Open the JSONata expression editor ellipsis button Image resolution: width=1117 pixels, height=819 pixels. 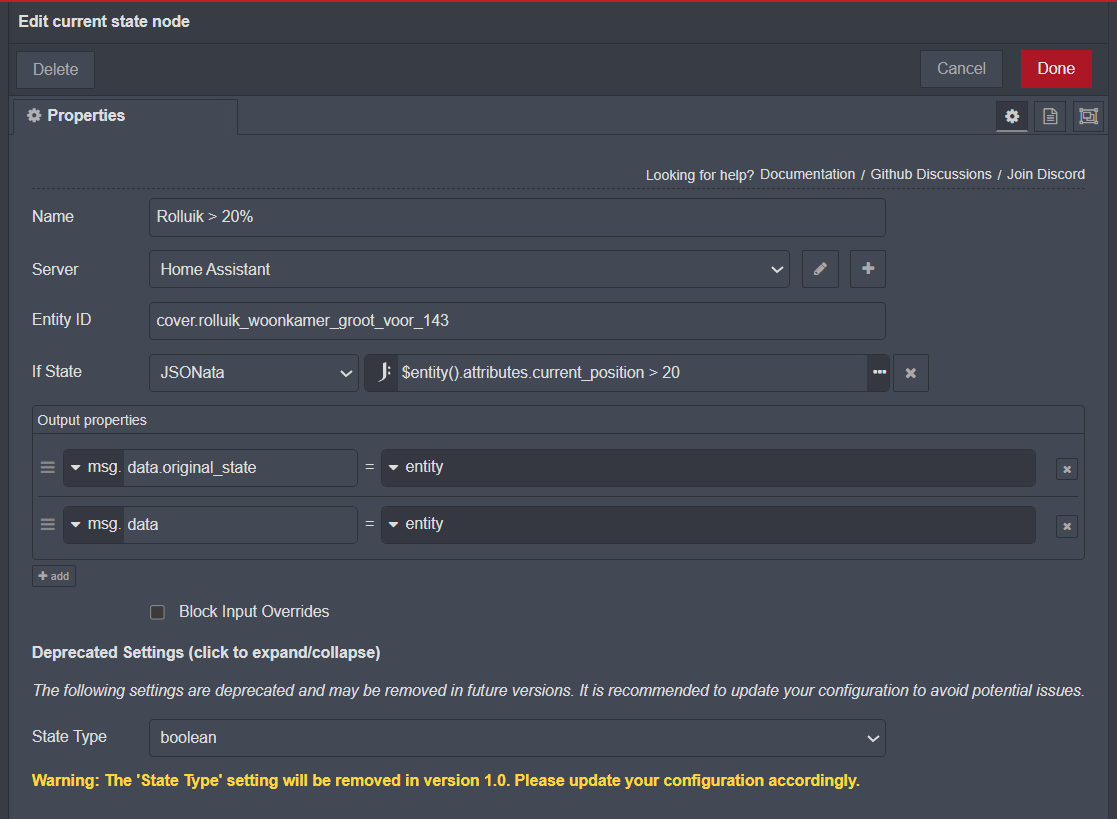(x=879, y=372)
